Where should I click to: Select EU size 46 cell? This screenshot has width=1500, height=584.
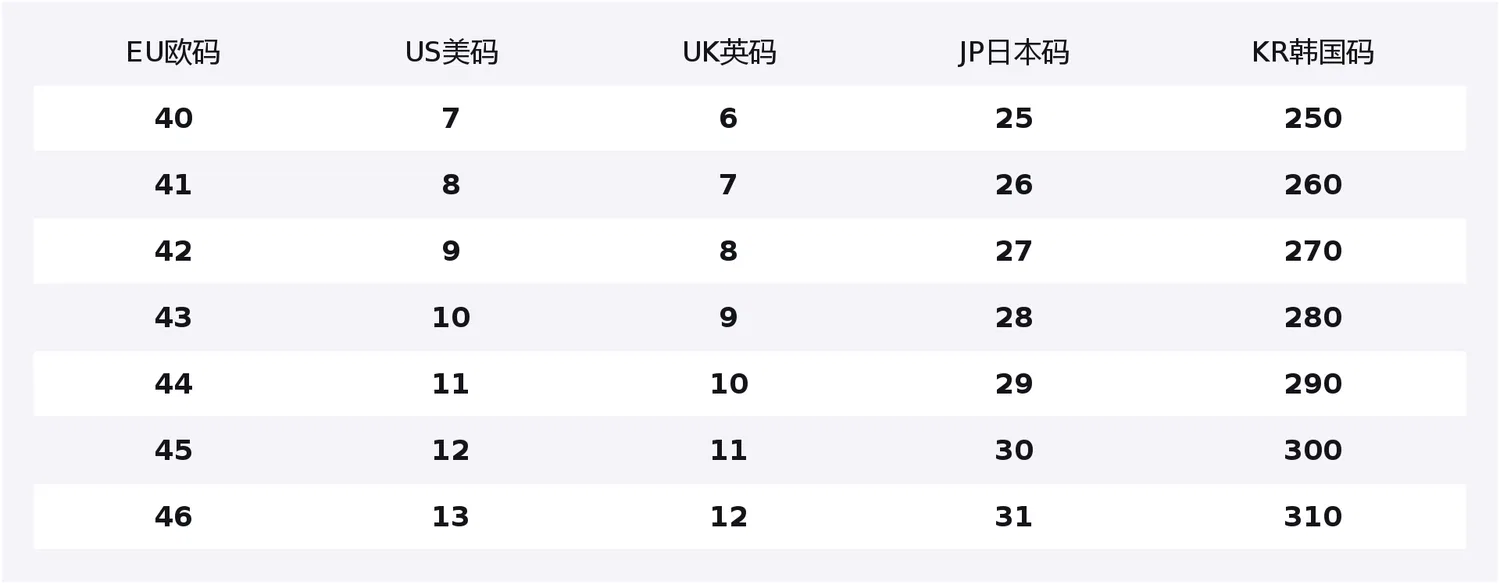[173, 517]
